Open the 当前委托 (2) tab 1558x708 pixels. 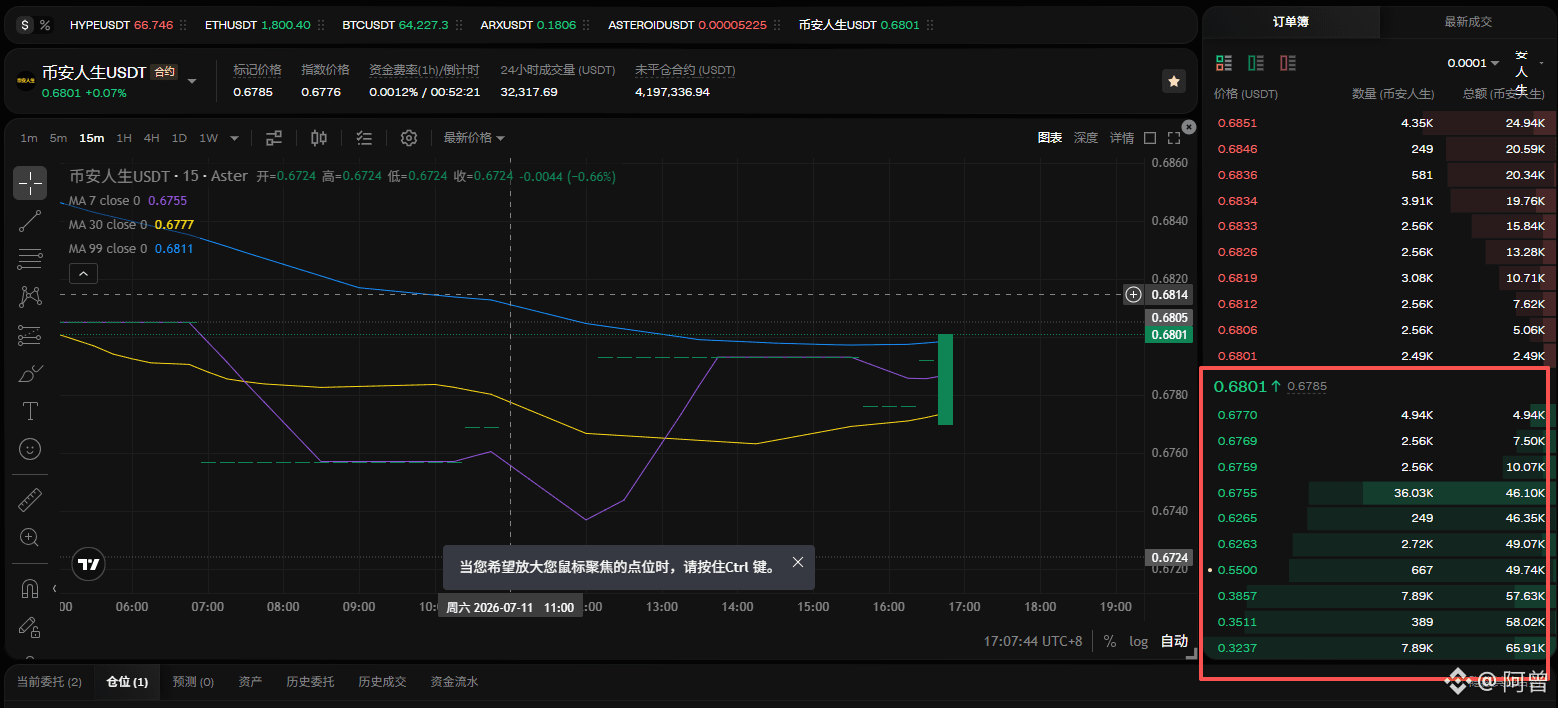(49, 682)
